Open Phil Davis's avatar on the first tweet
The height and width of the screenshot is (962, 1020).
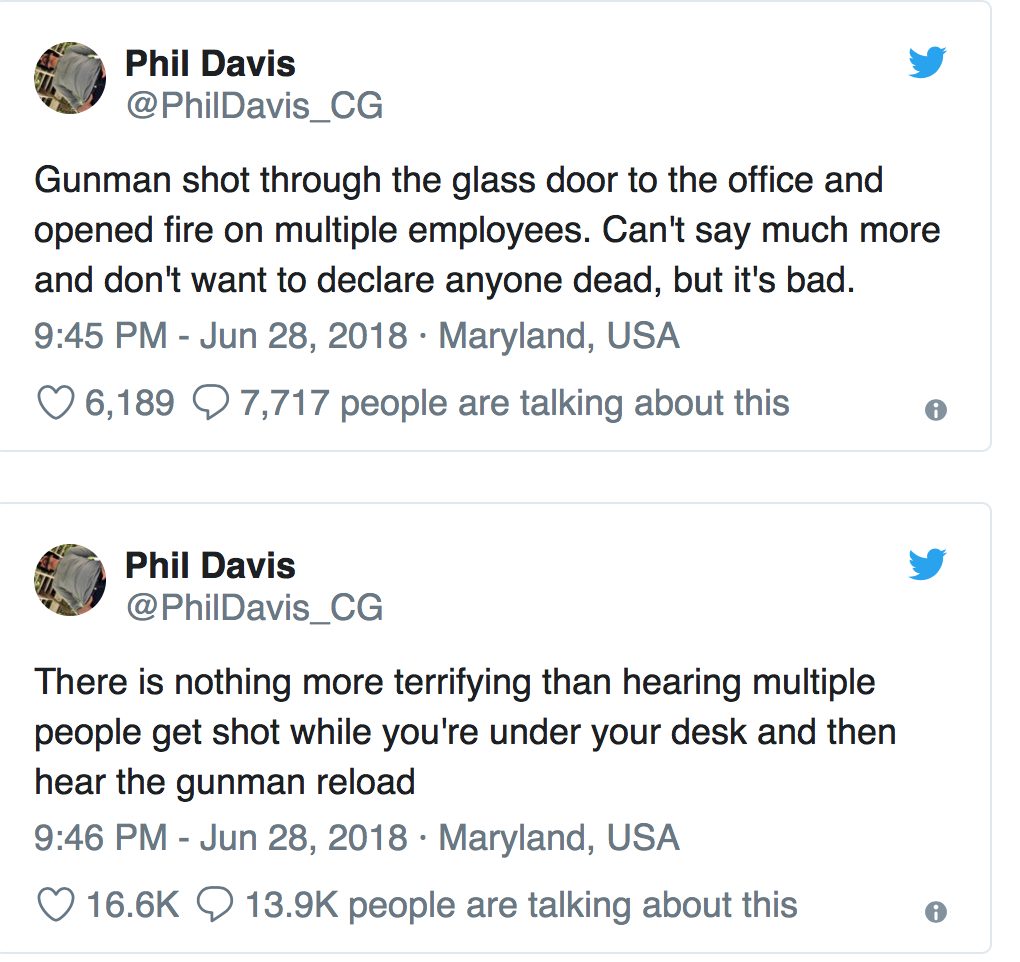tap(70, 78)
